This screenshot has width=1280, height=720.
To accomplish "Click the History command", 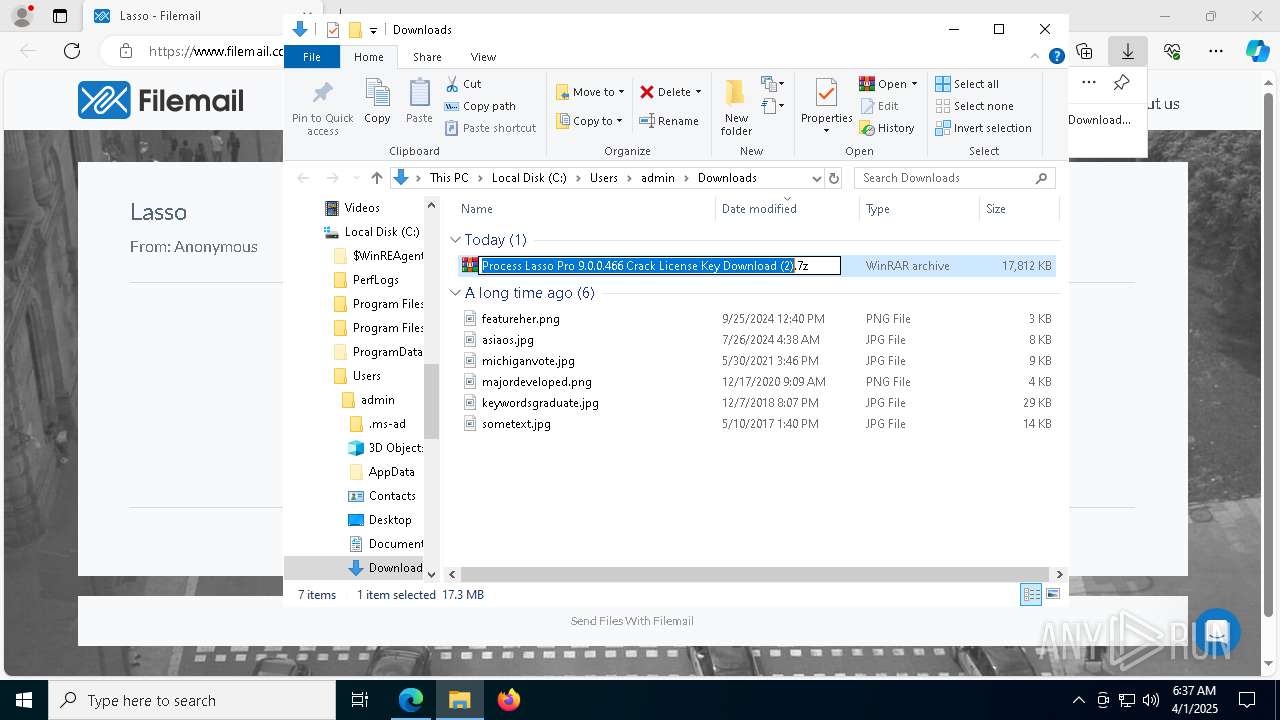I will click(887, 128).
